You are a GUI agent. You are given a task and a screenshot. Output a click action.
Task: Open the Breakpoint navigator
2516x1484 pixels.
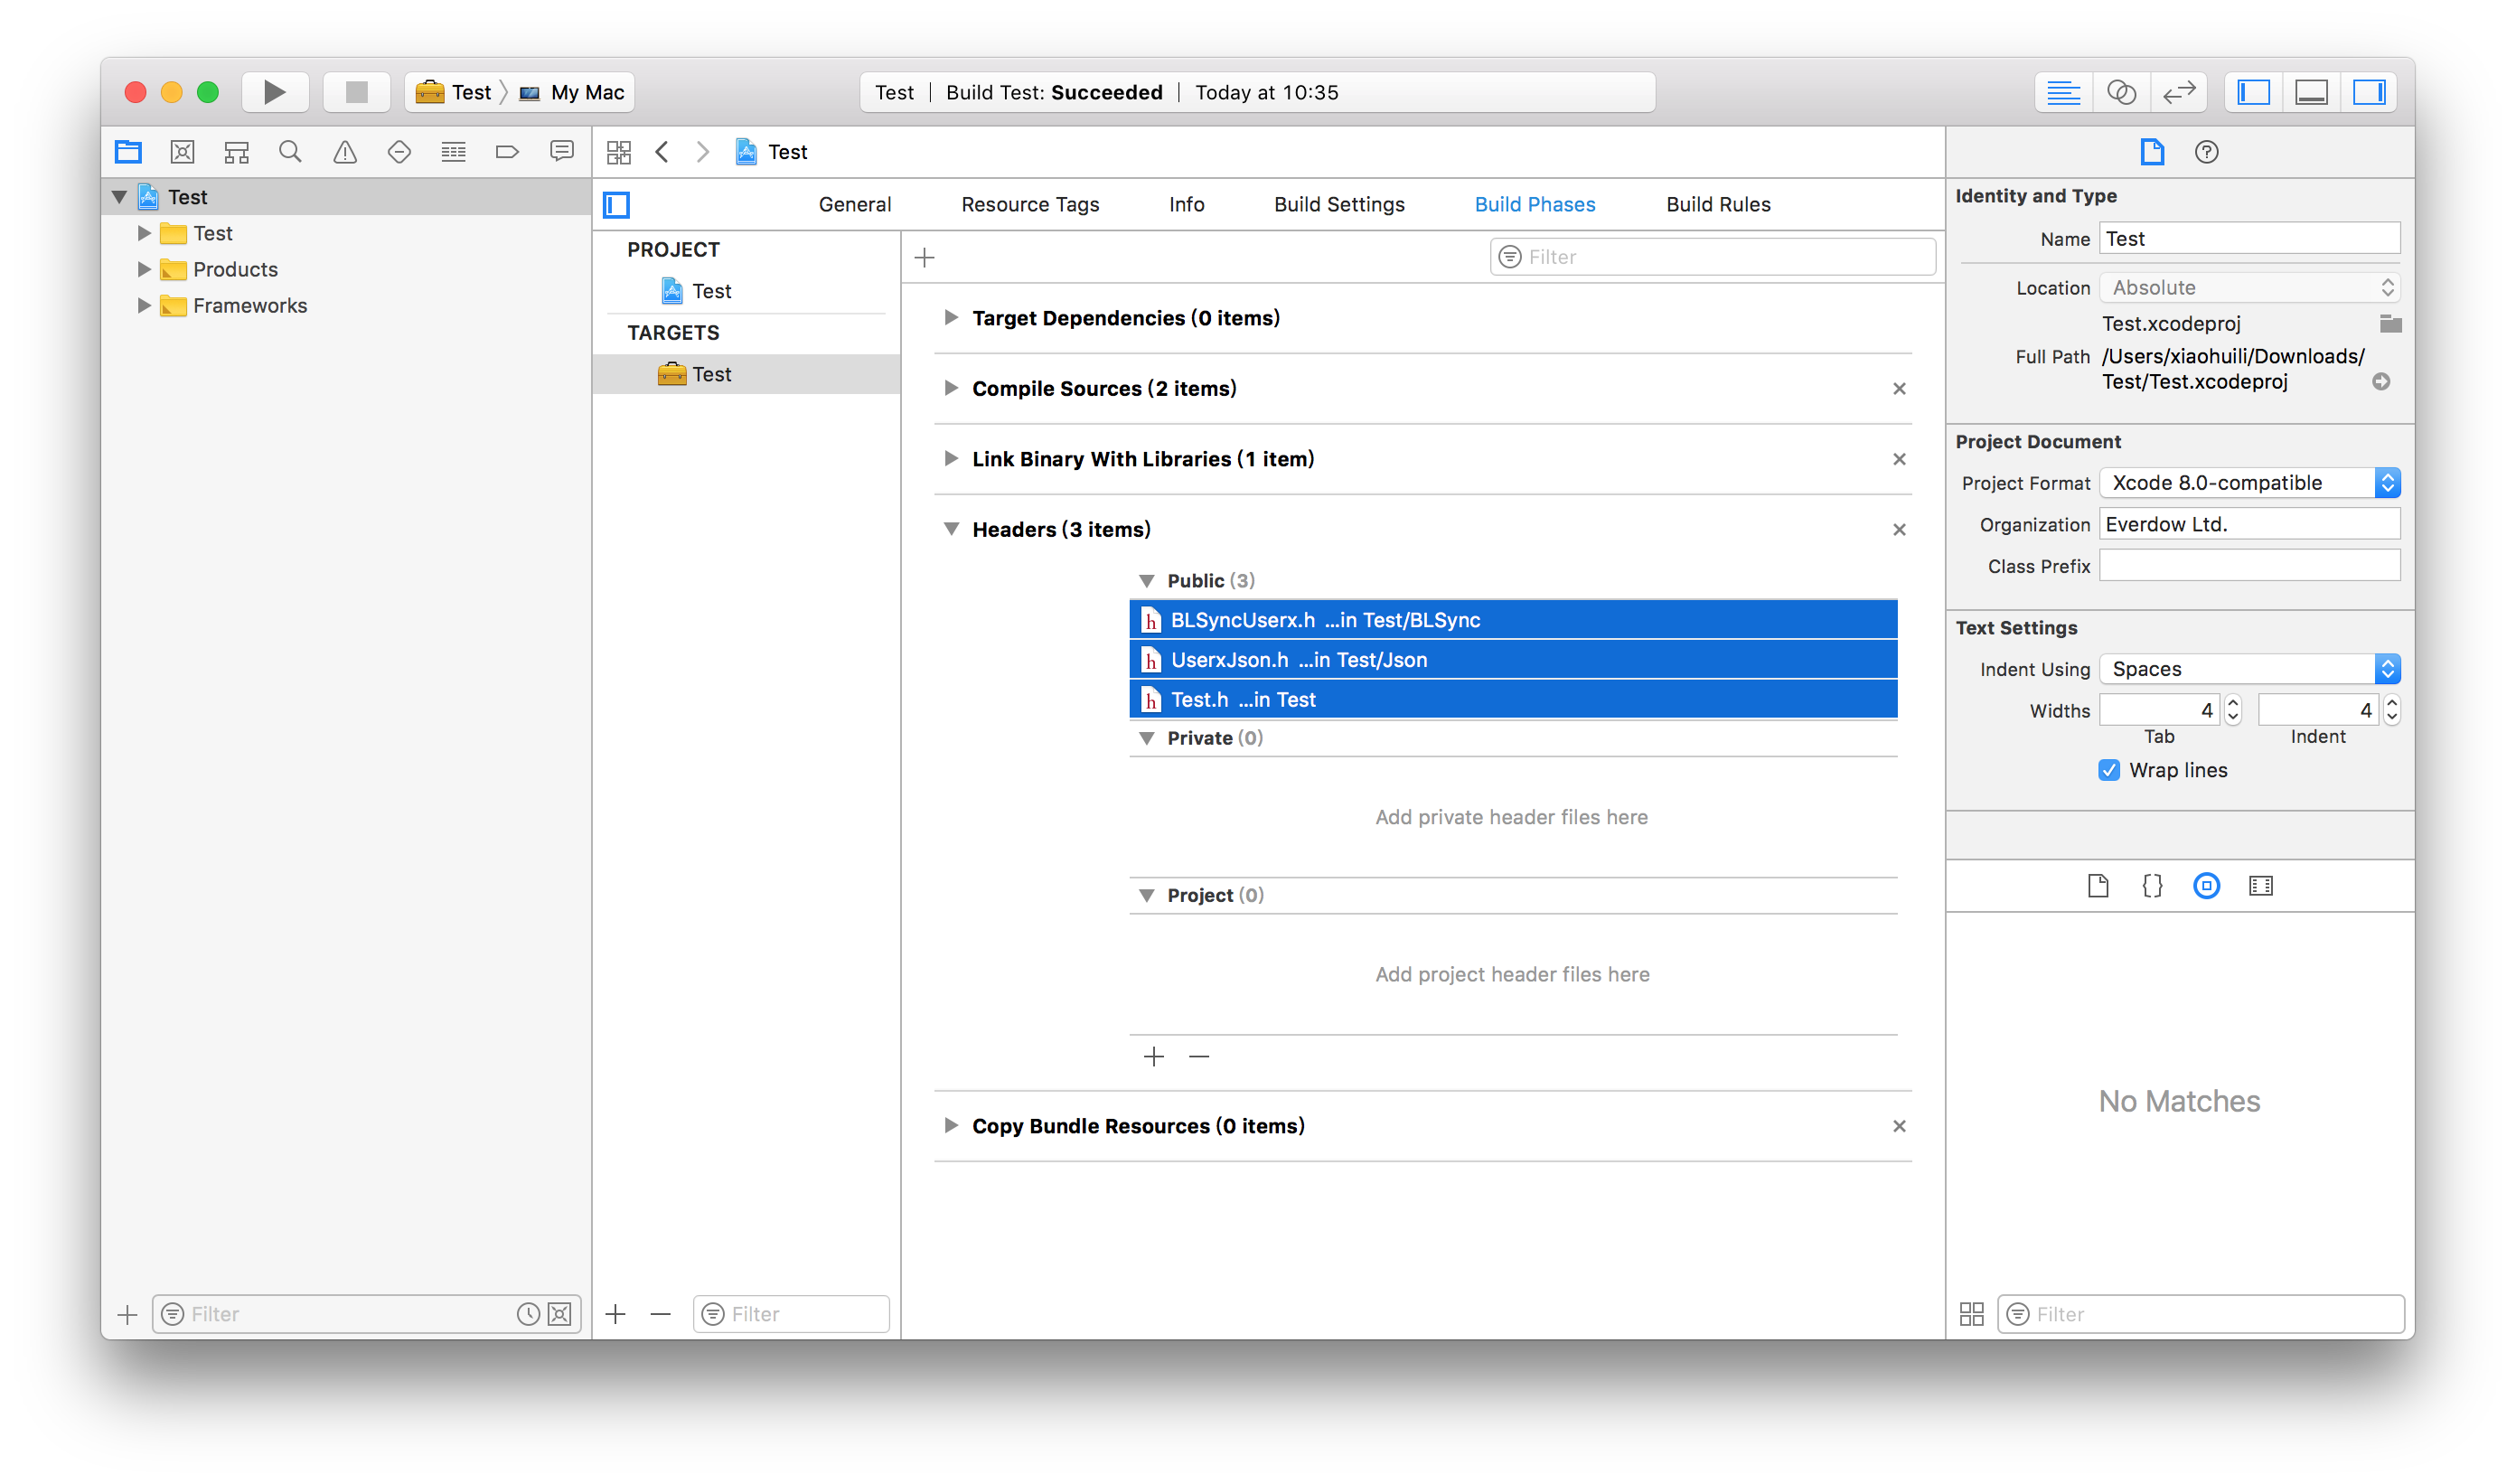[x=507, y=152]
